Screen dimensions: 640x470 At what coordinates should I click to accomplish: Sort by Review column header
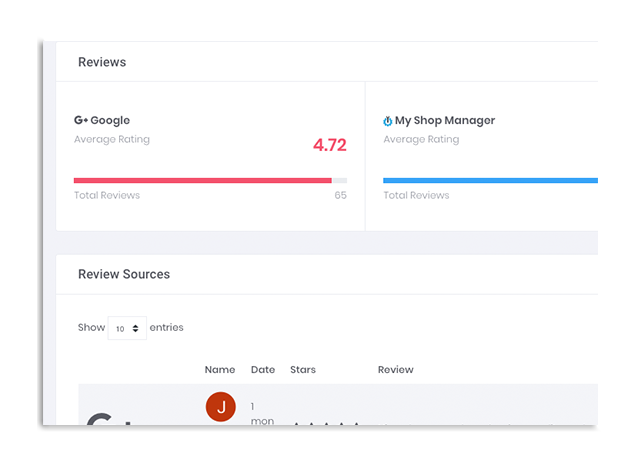[395, 370]
